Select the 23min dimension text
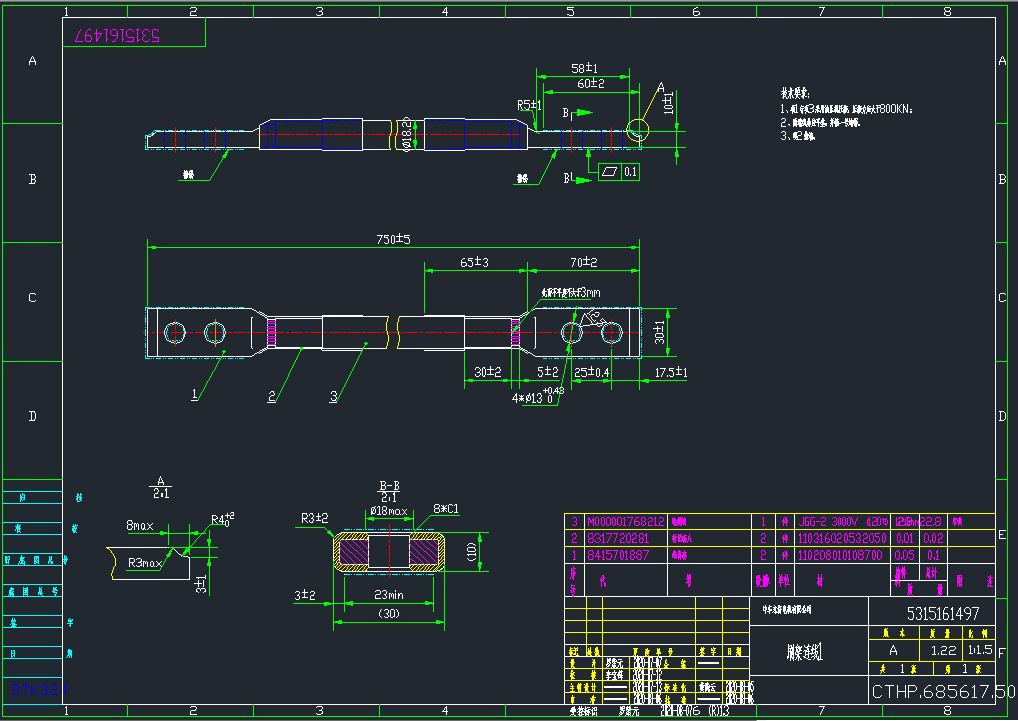This screenshot has height=721, width=1018. click(389, 594)
